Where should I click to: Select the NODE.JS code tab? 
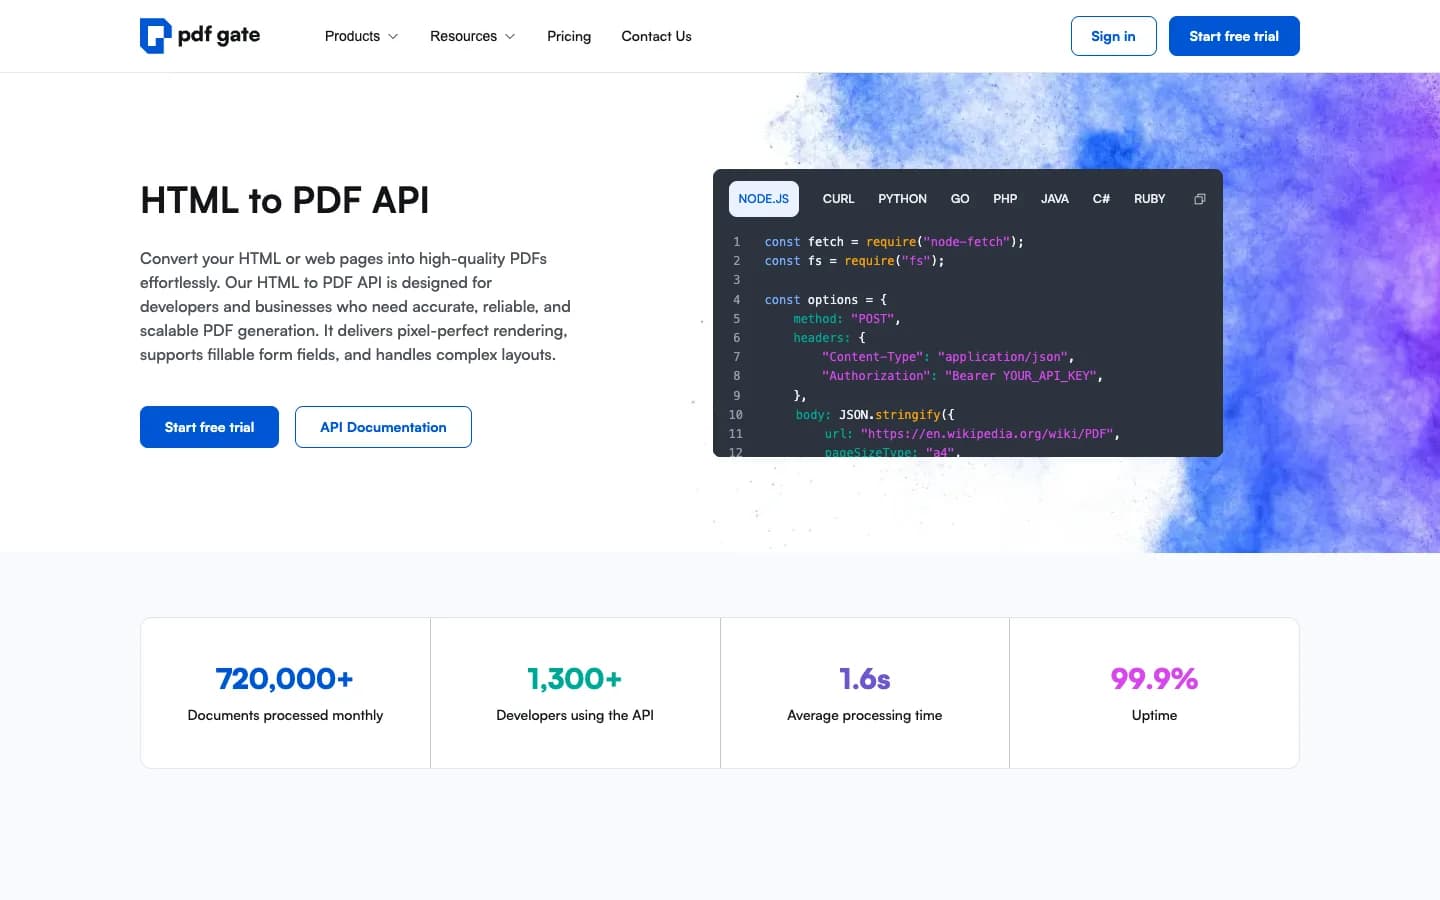click(764, 199)
